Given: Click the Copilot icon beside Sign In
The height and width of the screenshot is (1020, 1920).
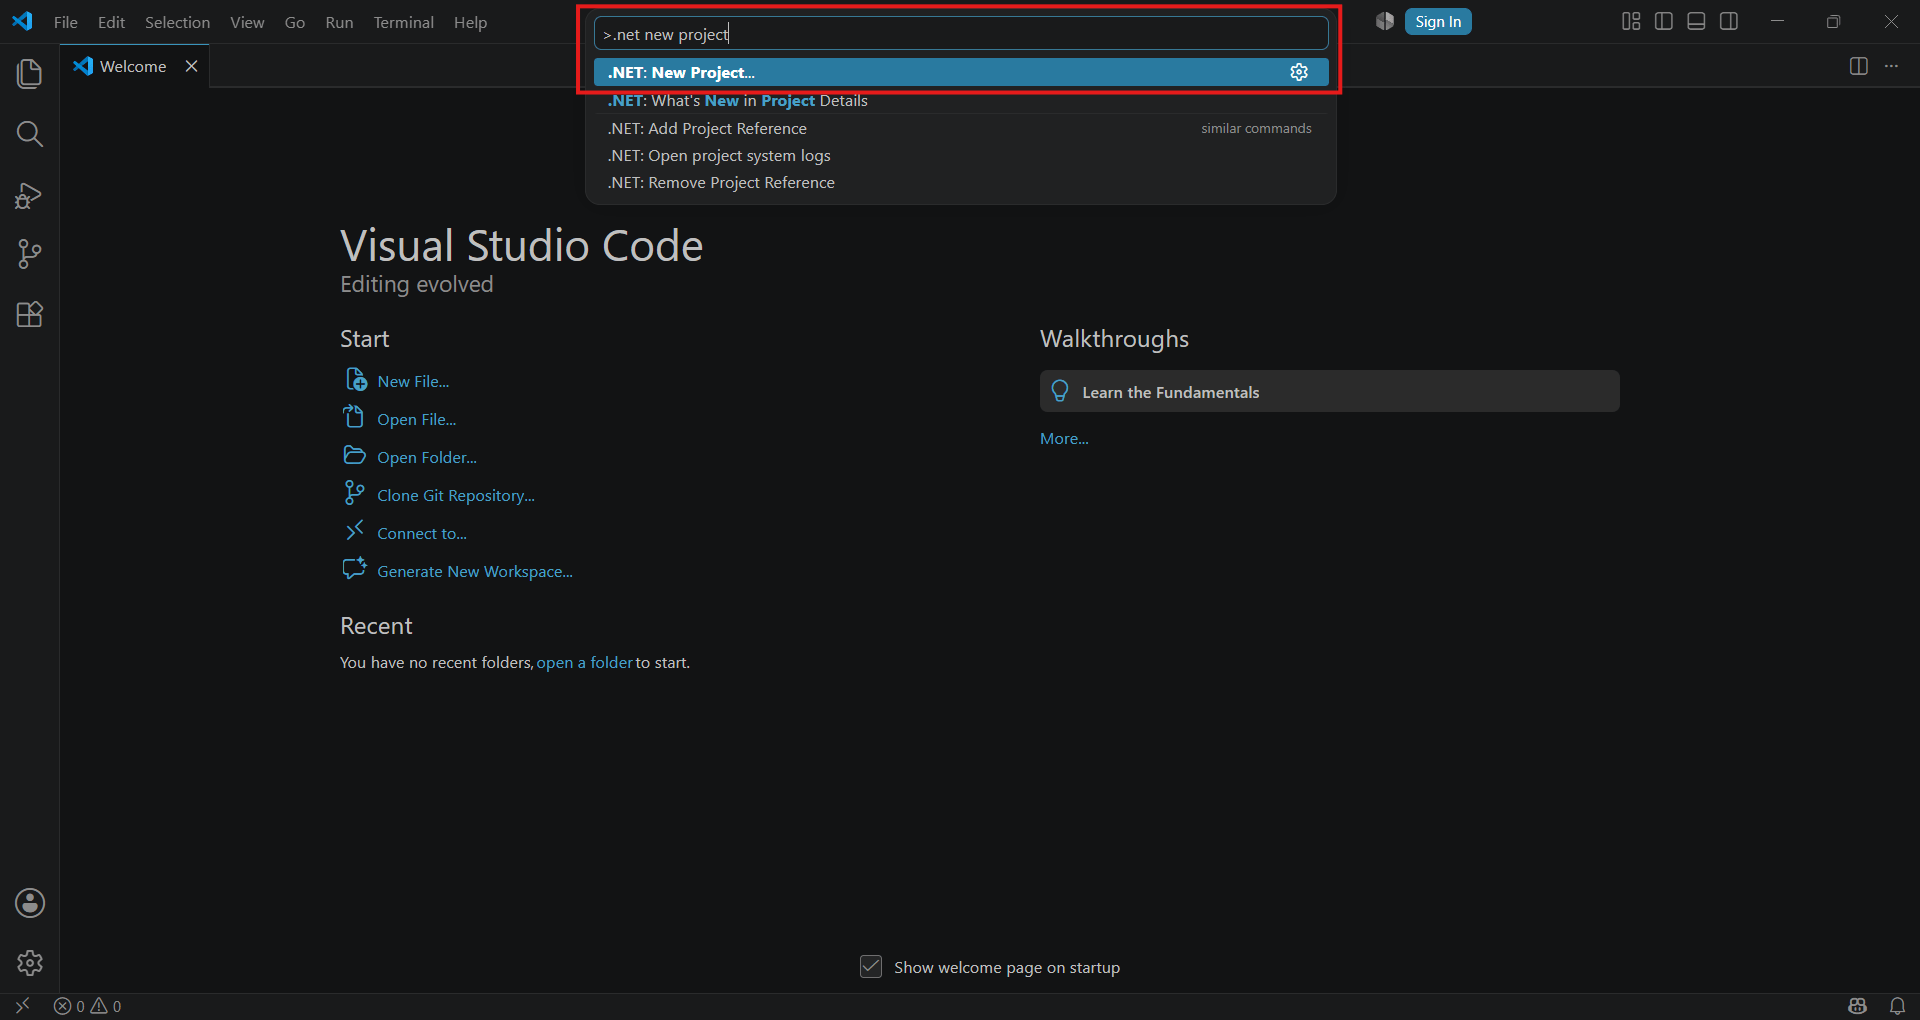Looking at the screenshot, I should coord(1385,22).
